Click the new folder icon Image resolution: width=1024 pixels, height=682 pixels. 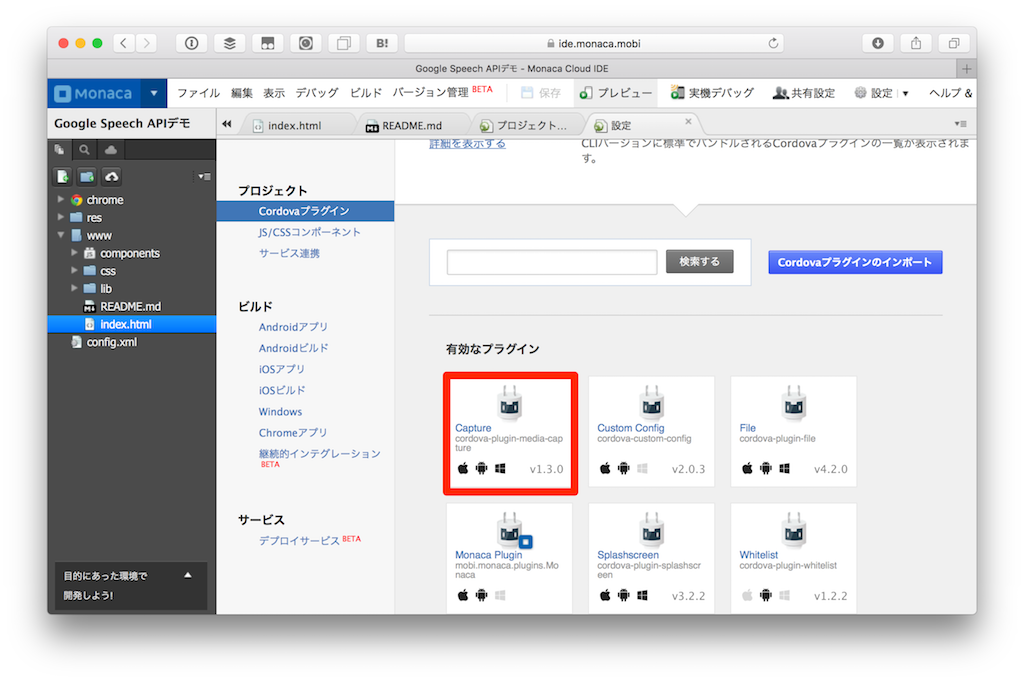click(x=87, y=176)
